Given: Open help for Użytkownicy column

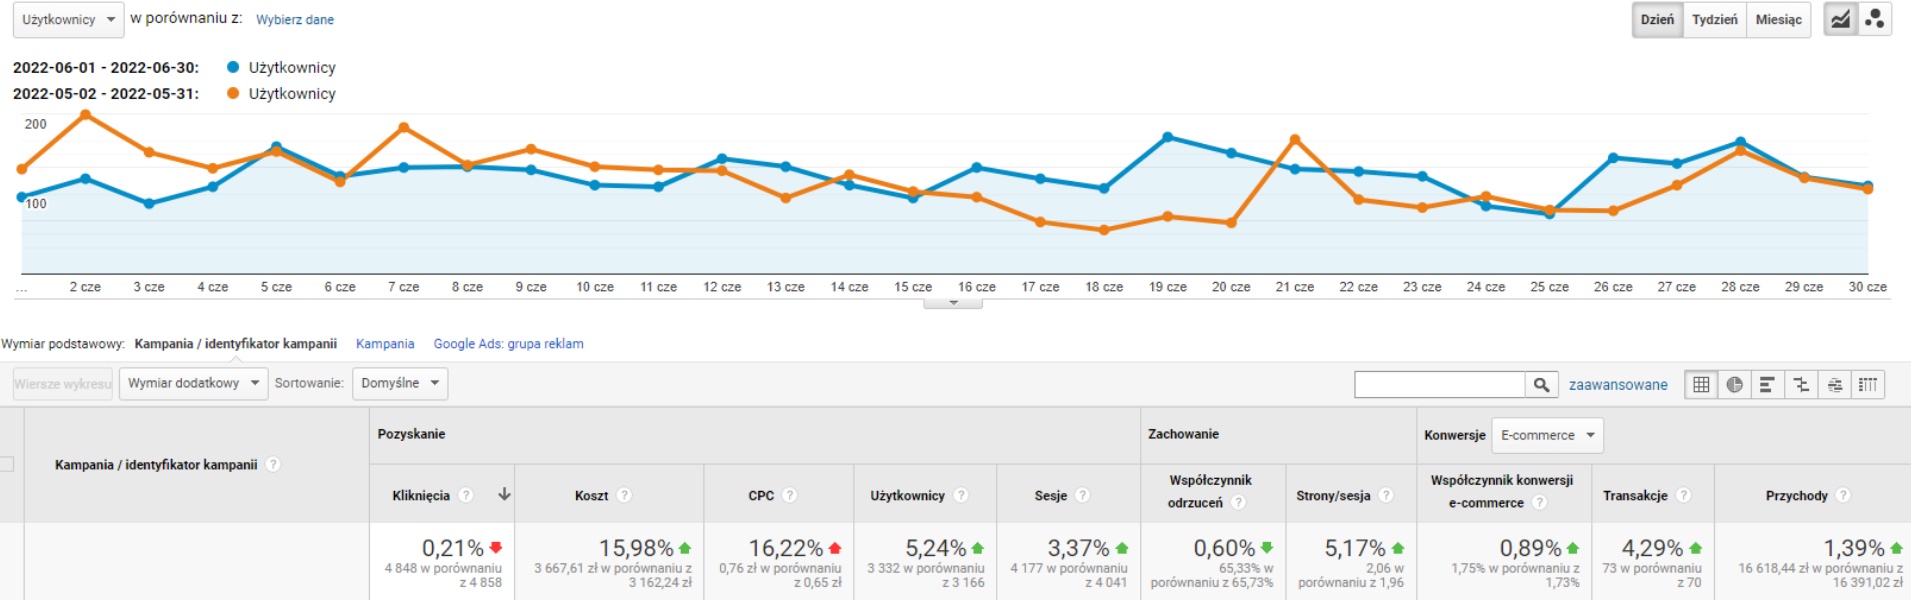Looking at the screenshot, I should [x=961, y=495].
